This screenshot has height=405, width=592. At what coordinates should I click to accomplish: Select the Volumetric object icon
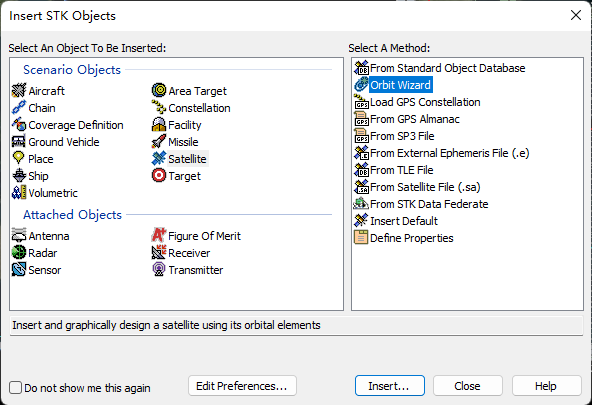point(18,192)
